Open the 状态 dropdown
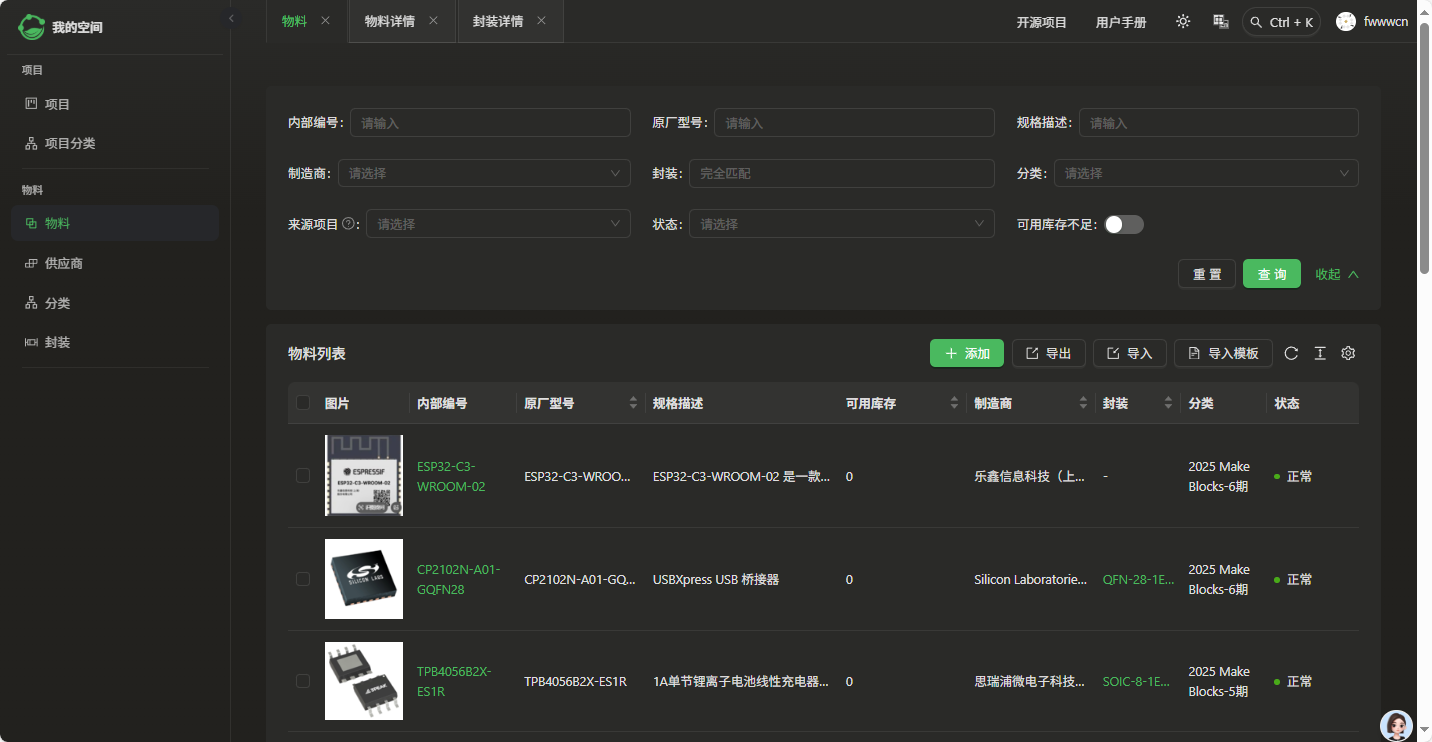 pos(841,223)
